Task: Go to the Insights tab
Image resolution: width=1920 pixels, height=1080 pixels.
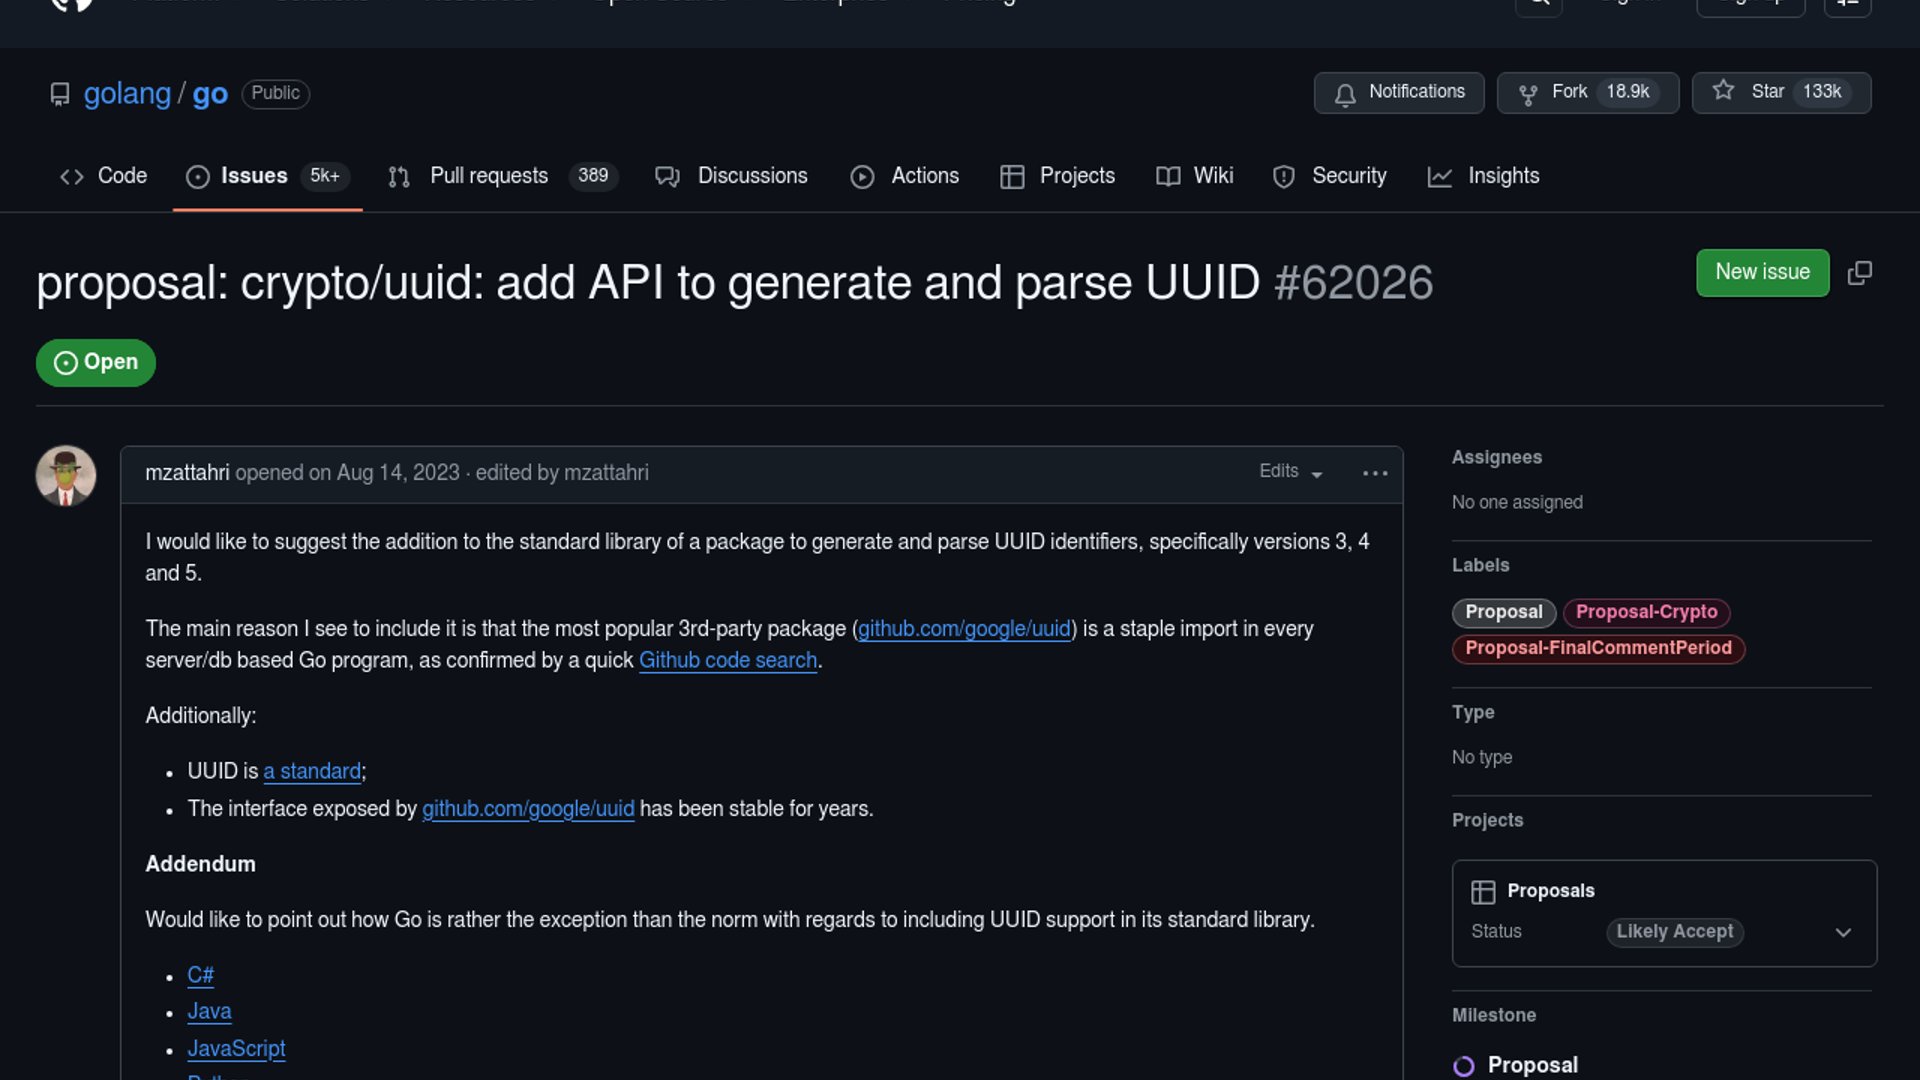Action: (x=1502, y=176)
